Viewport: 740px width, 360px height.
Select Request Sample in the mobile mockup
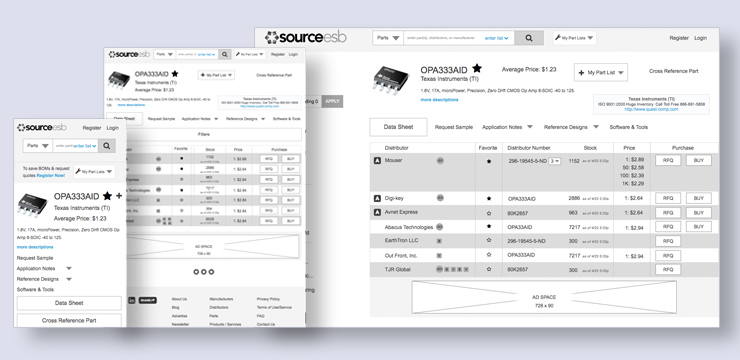pyautogui.click(x=35, y=258)
